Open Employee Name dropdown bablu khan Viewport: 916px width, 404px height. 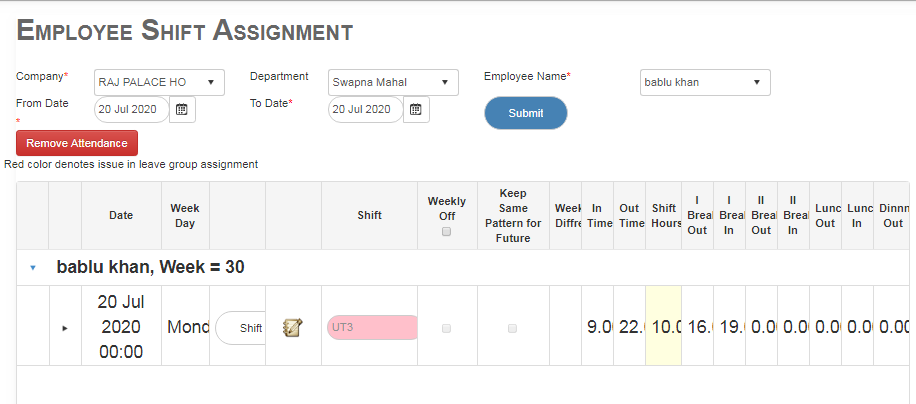[x=704, y=82]
